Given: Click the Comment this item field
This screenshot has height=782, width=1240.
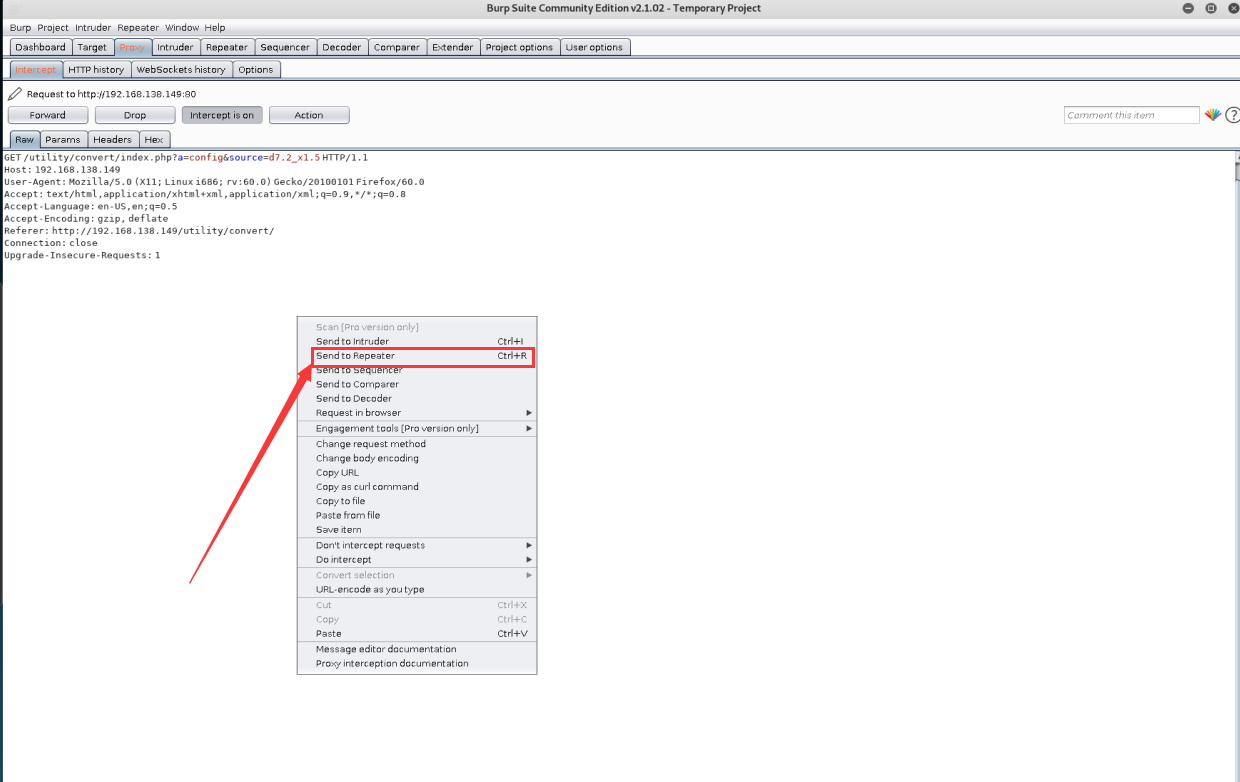Looking at the screenshot, I should click(x=1131, y=115).
